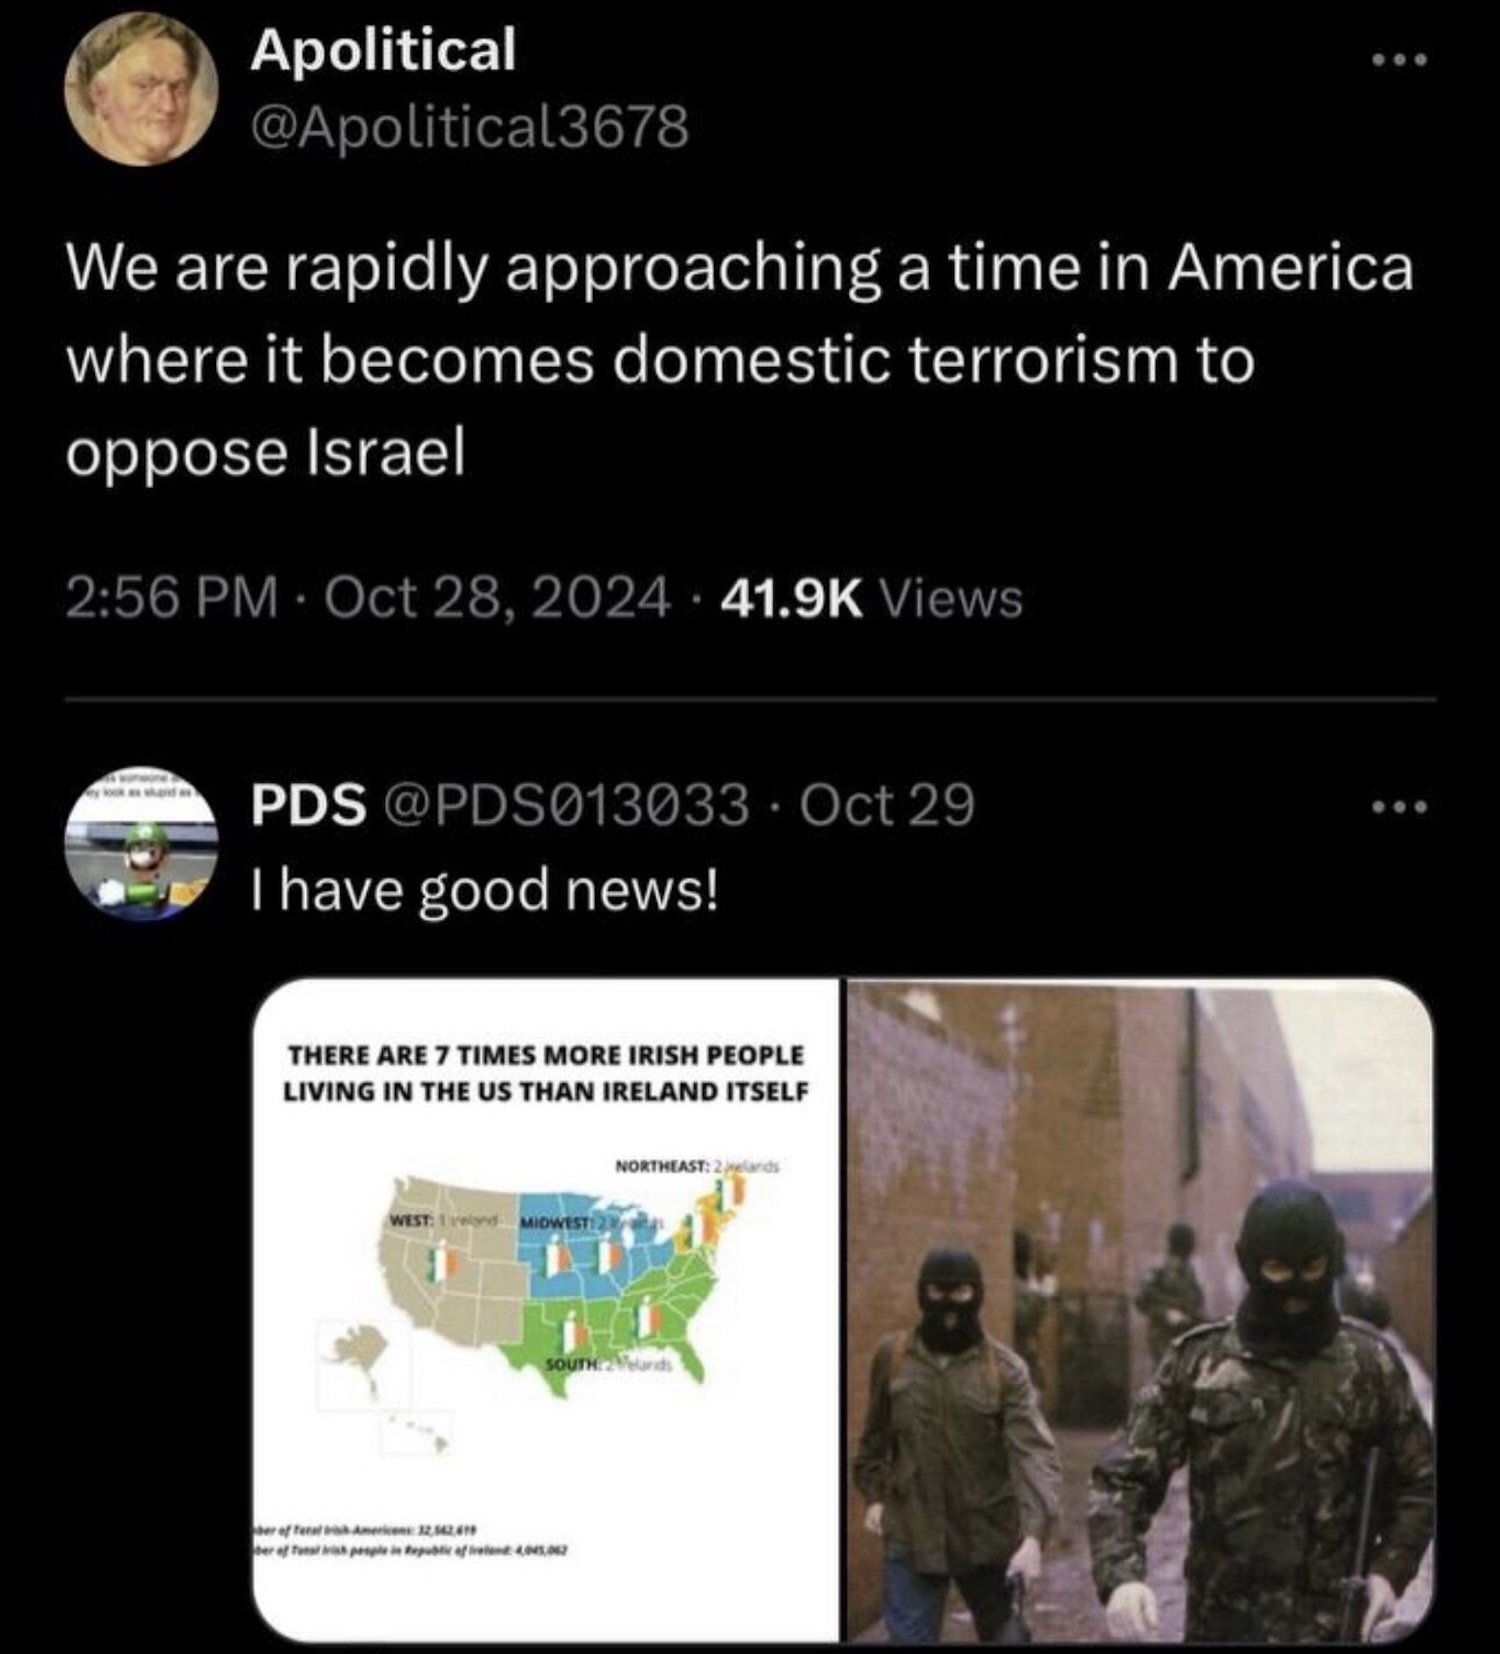Click the PDS display name

(308, 804)
